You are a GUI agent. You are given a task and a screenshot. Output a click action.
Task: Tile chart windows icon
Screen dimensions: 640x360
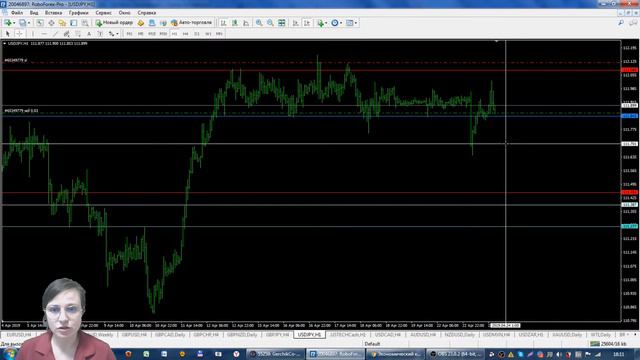pos(282,23)
